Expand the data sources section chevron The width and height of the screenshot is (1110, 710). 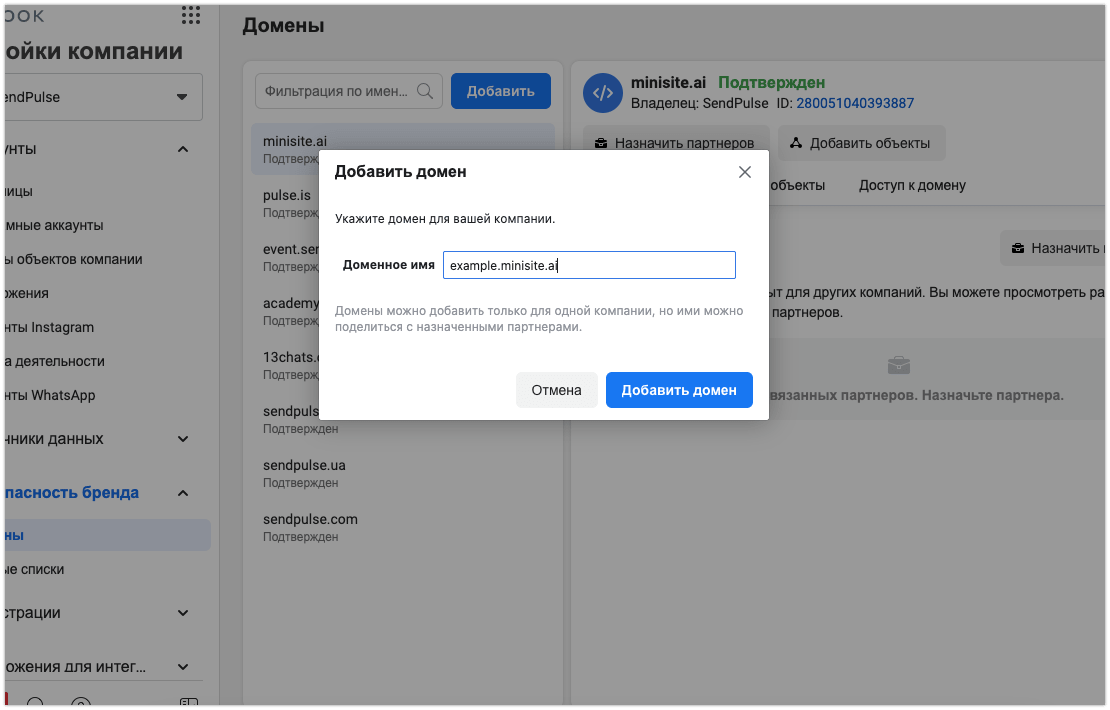(183, 439)
